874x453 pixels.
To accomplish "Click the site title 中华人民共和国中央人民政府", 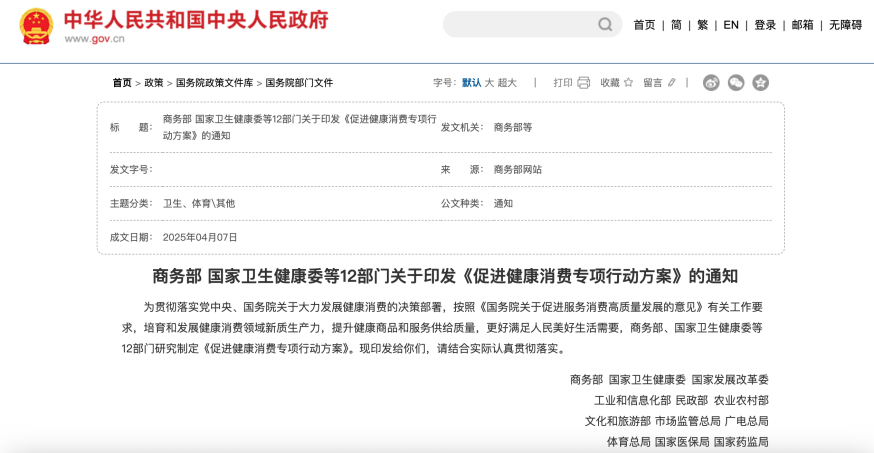I will pyautogui.click(x=196, y=20).
